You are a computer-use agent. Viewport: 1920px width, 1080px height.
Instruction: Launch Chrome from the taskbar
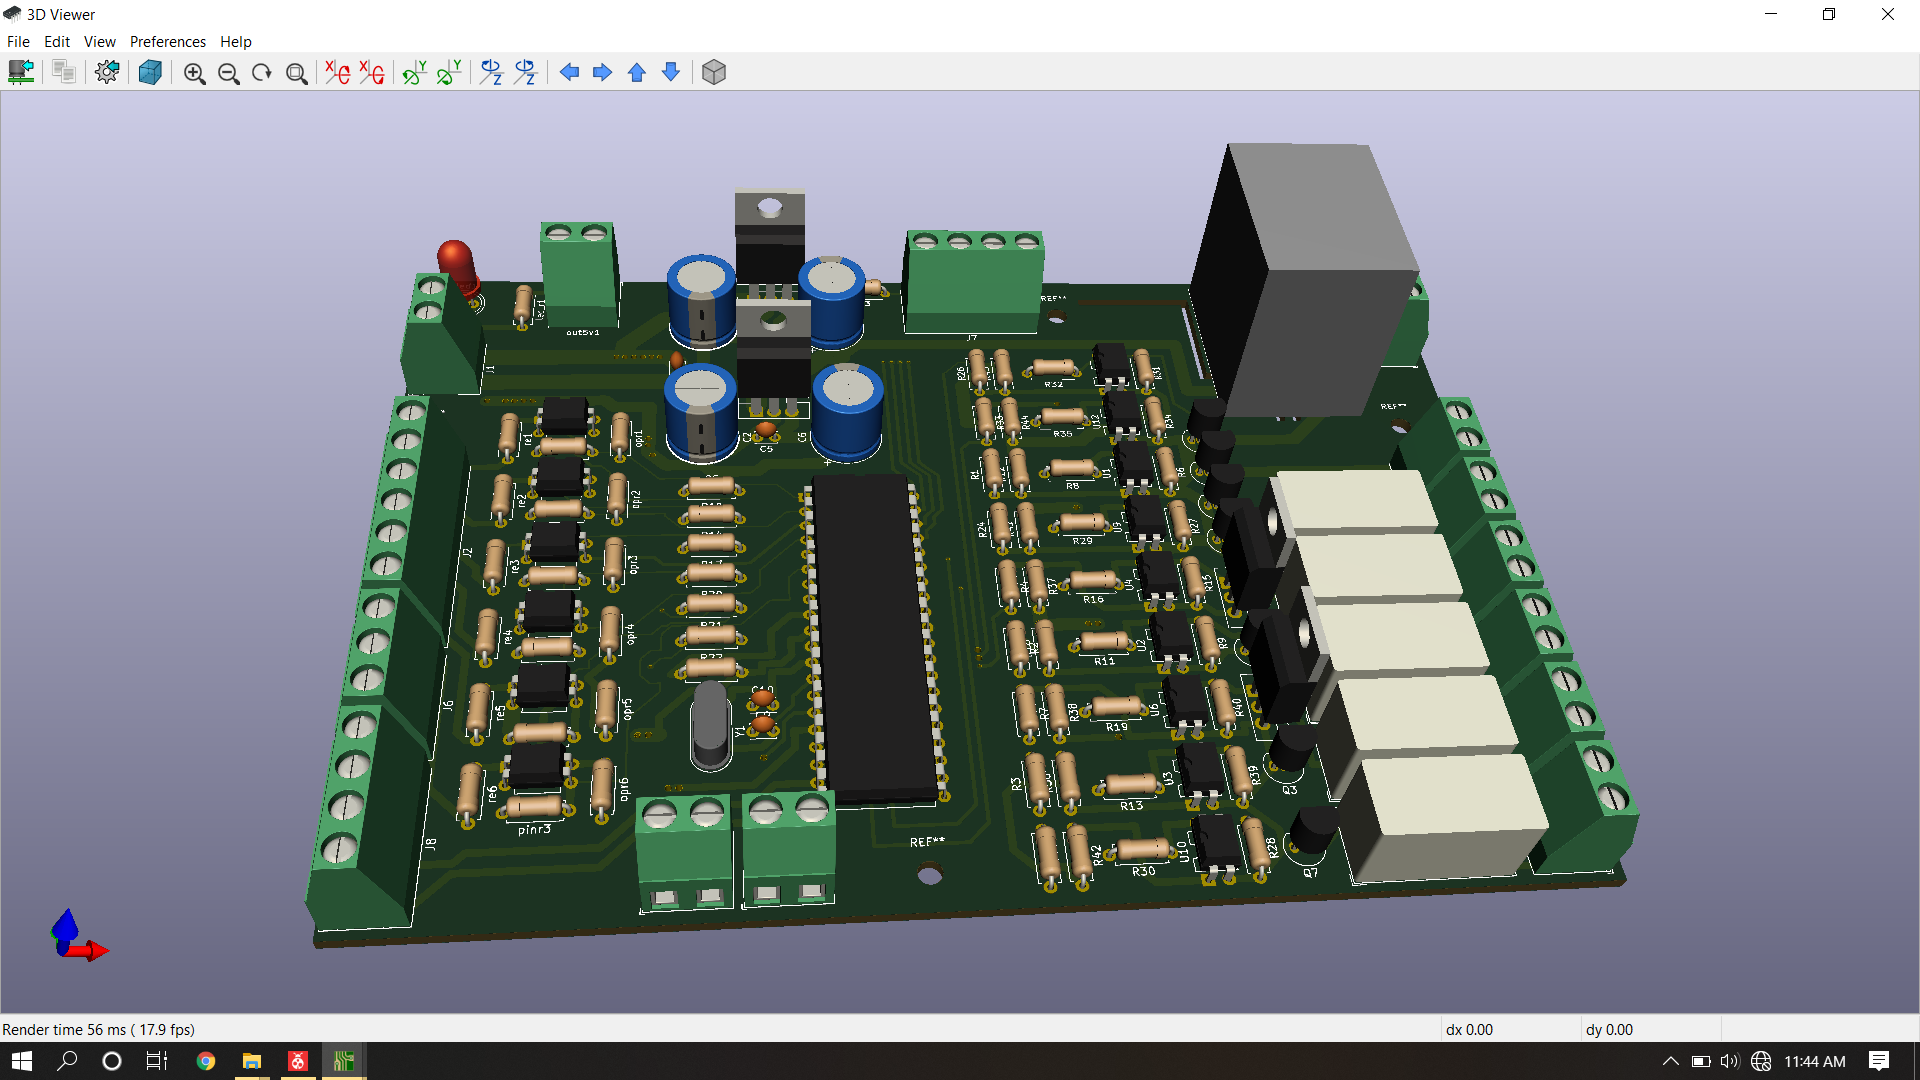(206, 1061)
